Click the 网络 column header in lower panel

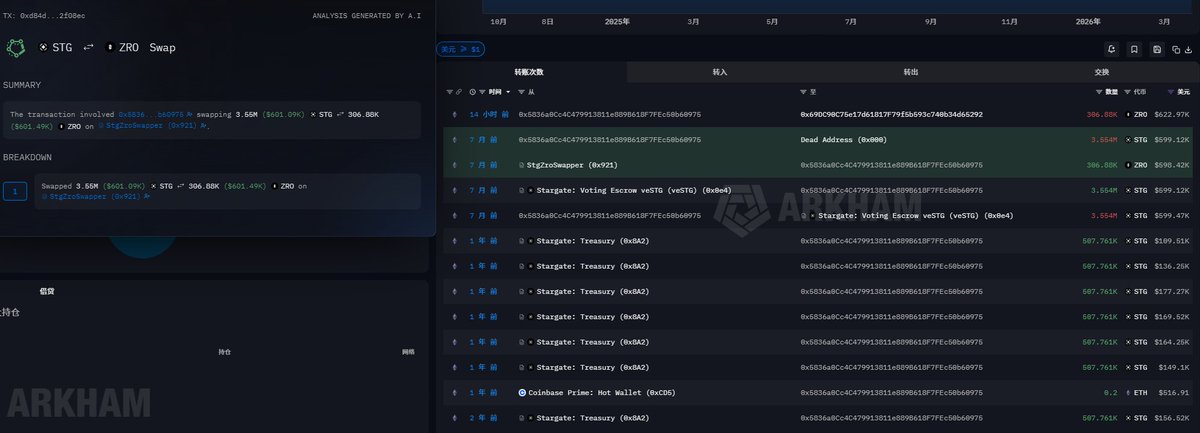(x=408, y=352)
